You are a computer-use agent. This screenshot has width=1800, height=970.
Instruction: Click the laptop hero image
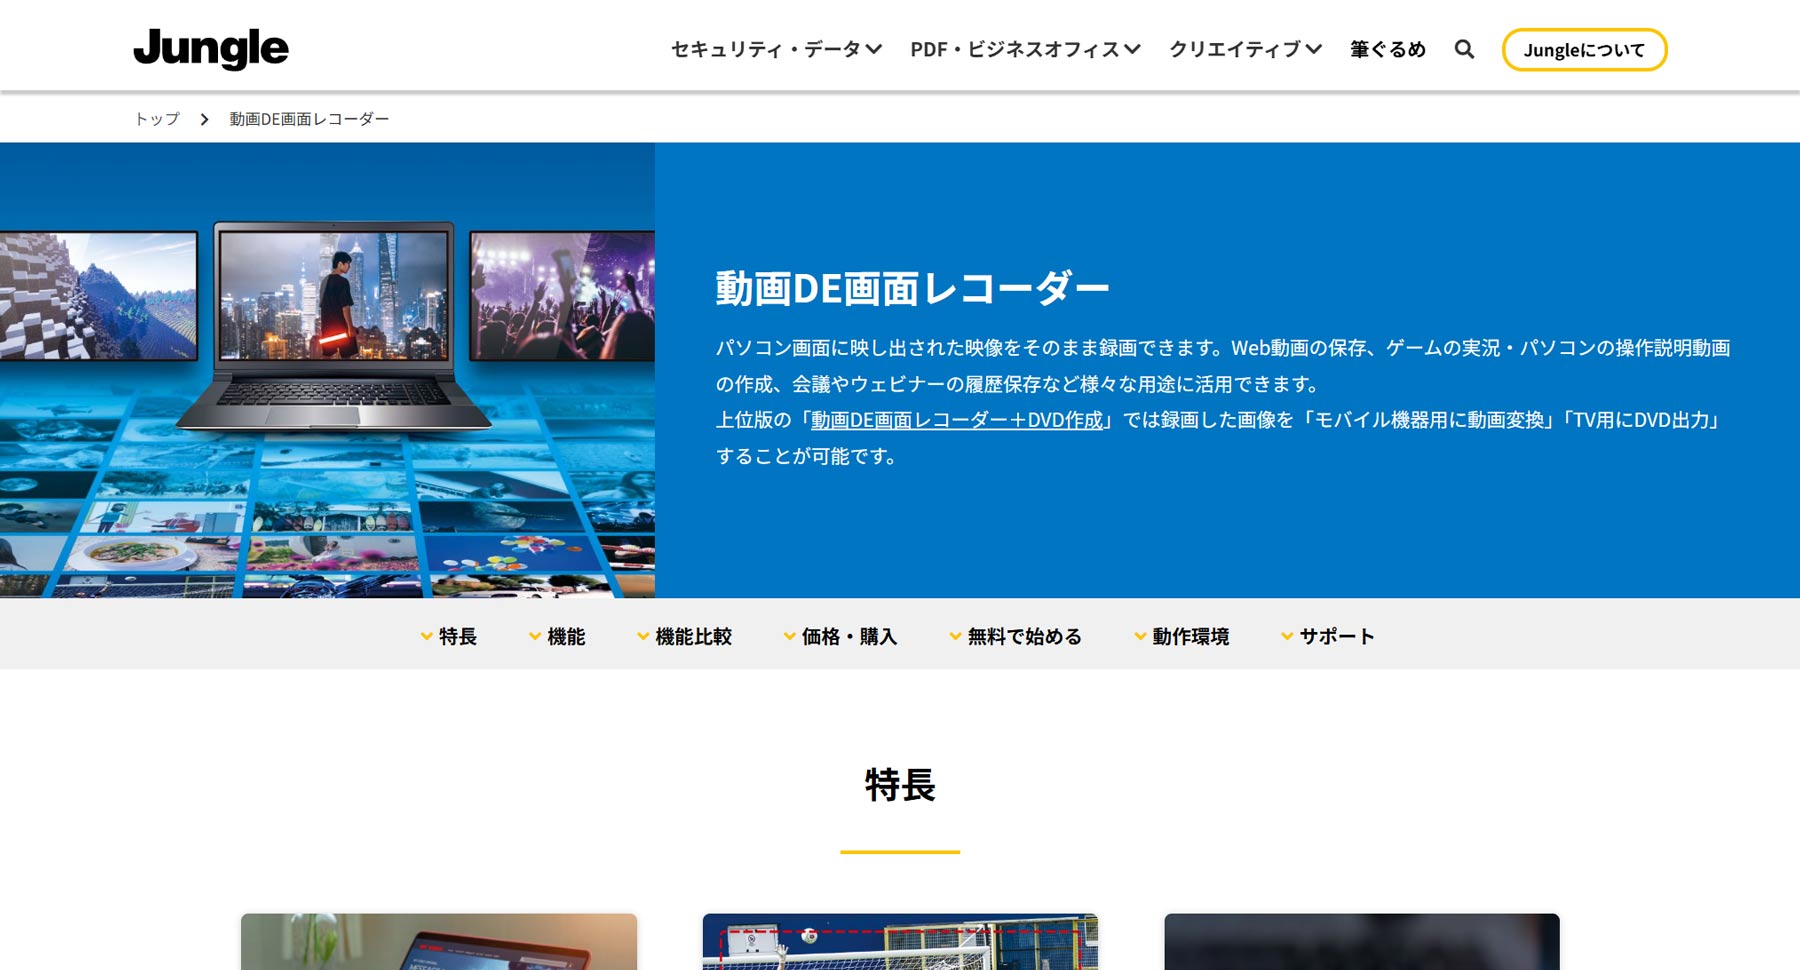(327, 370)
